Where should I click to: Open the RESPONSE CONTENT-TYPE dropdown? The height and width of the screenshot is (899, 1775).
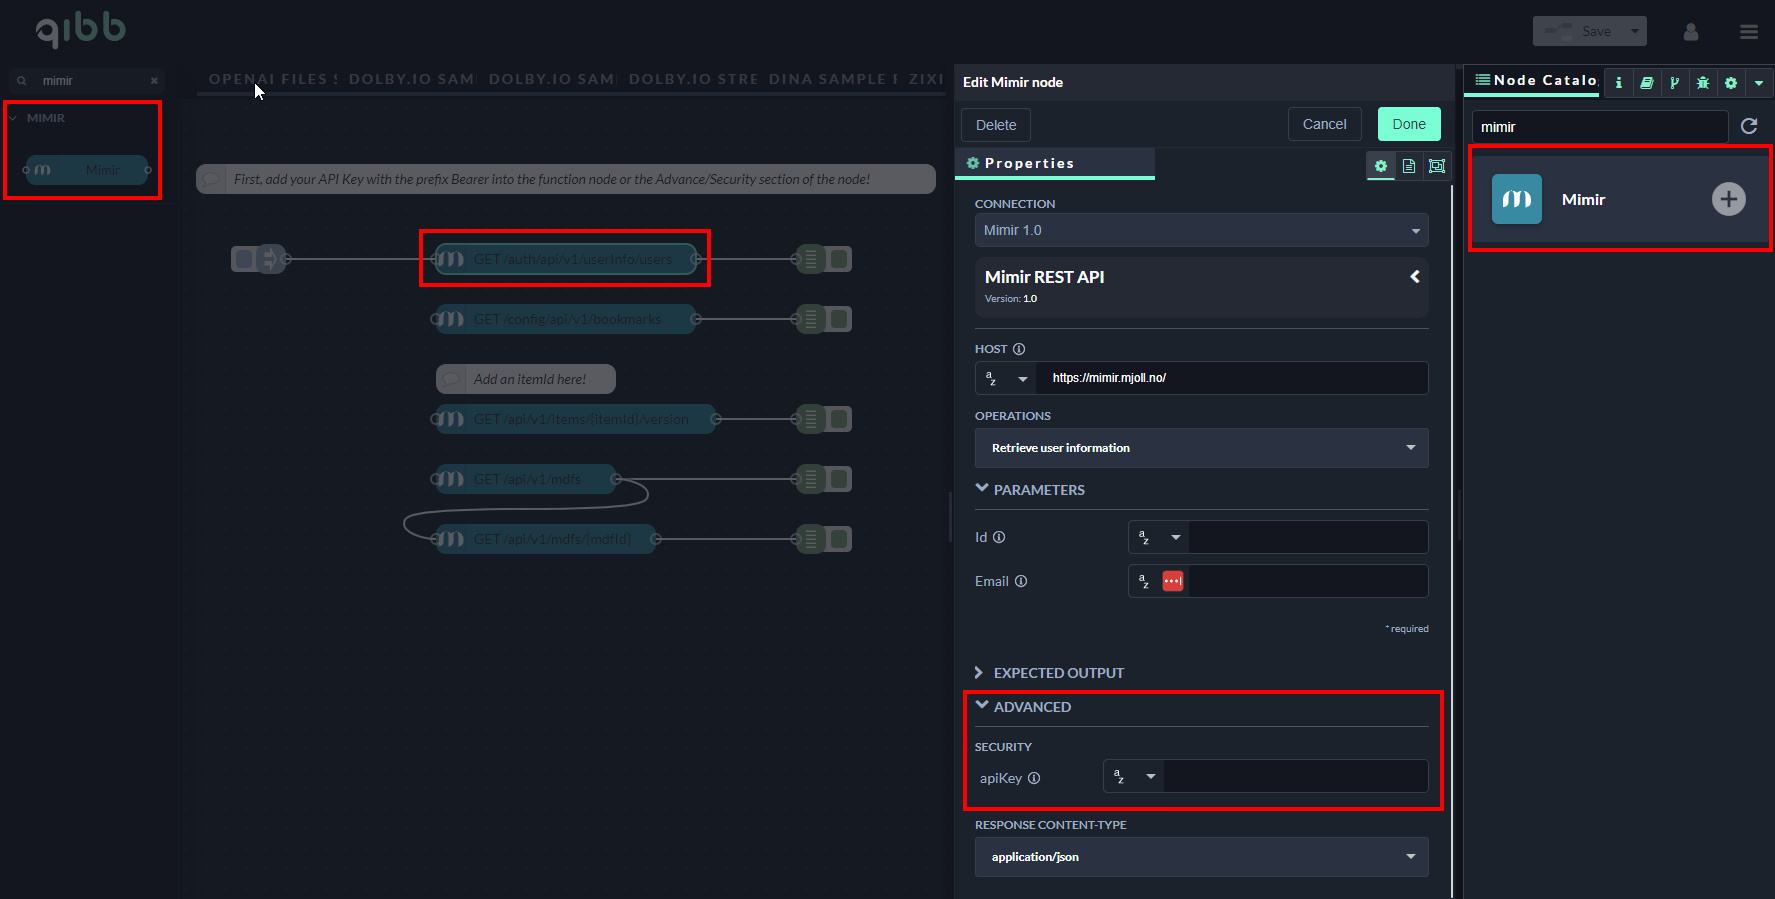pos(1201,857)
